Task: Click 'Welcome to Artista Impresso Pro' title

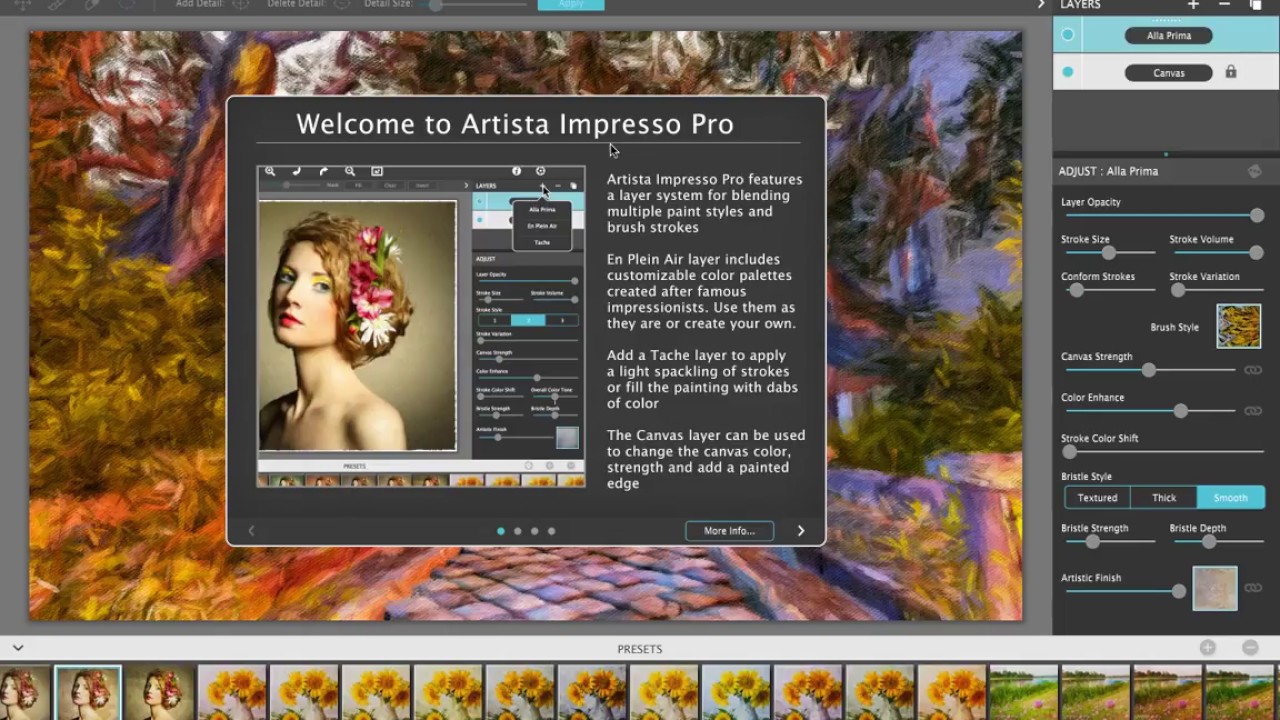Action: 515,124
